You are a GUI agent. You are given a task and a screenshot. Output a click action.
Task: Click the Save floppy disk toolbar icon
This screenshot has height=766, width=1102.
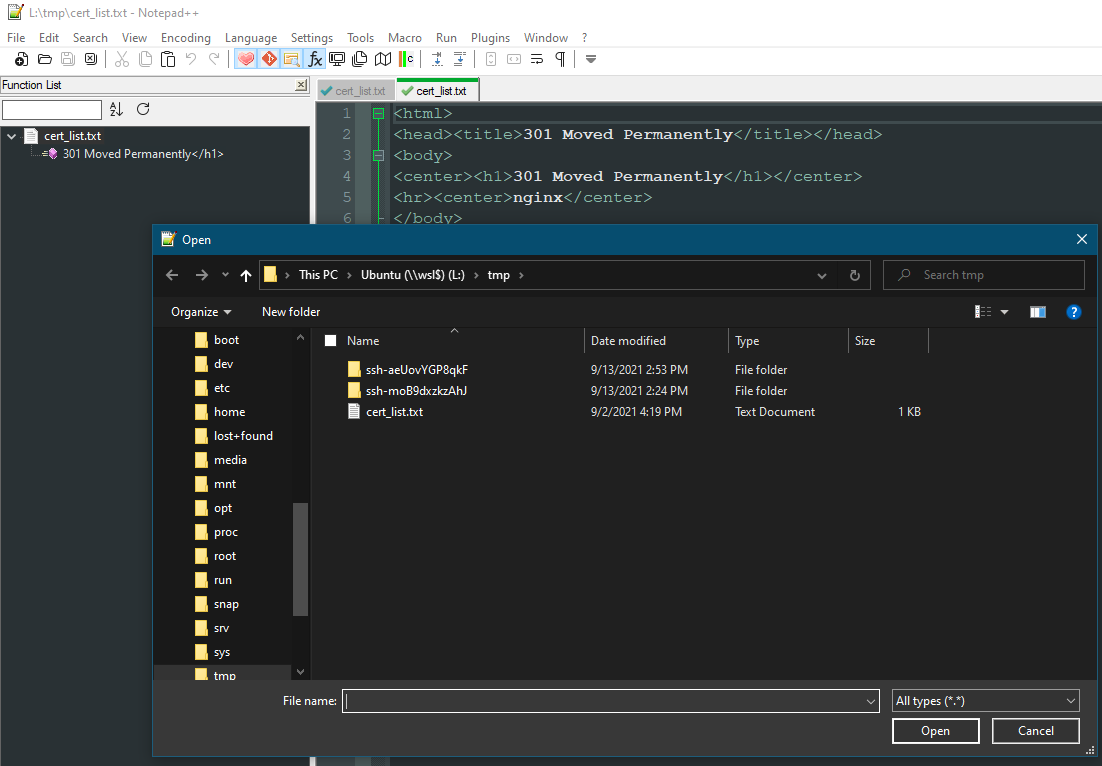click(x=67, y=60)
